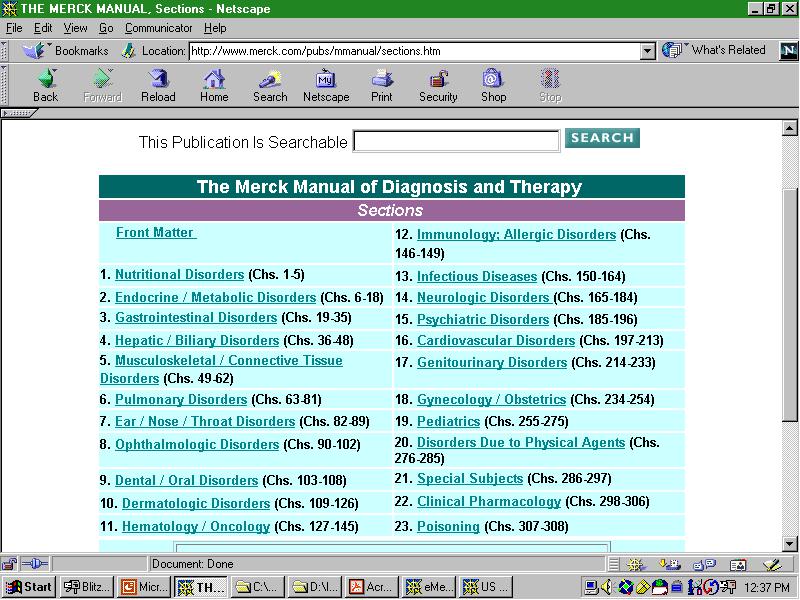
Task: Open the Netscape Search toolbar icon
Action: [270, 85]
